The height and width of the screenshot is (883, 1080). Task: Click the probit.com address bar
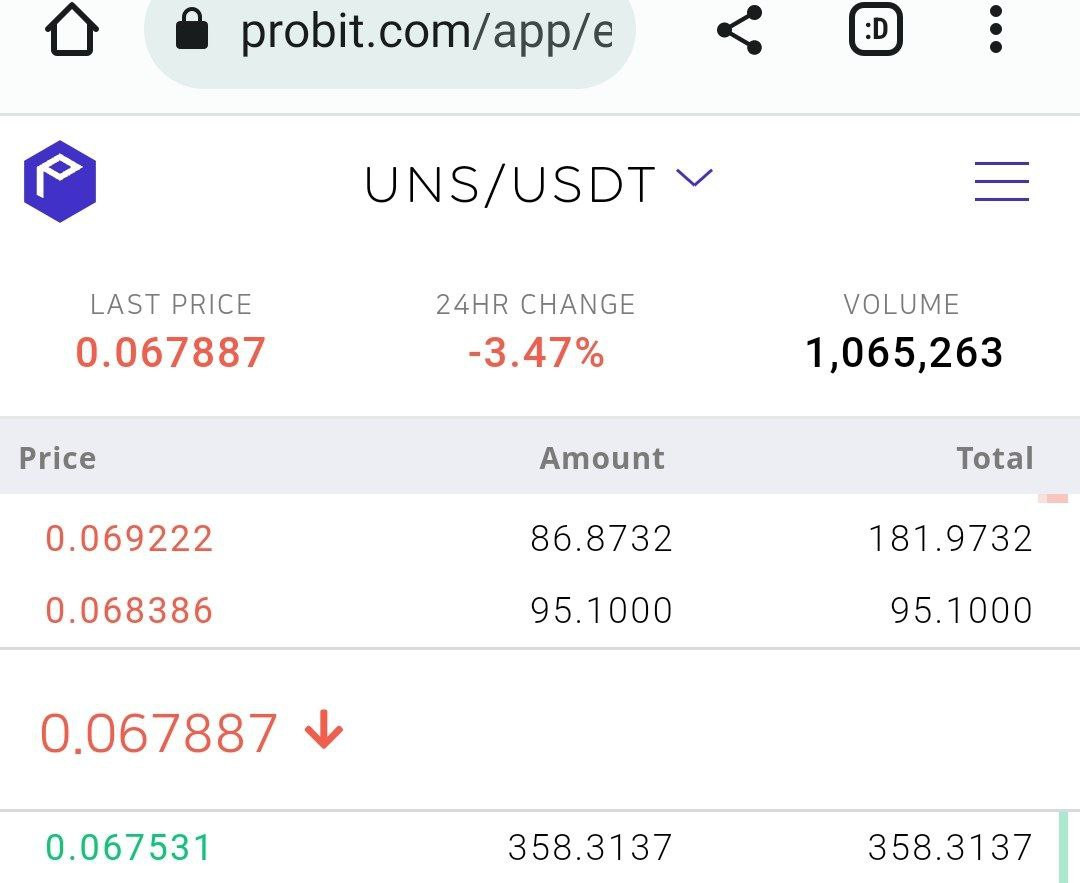tap(389, 32)
